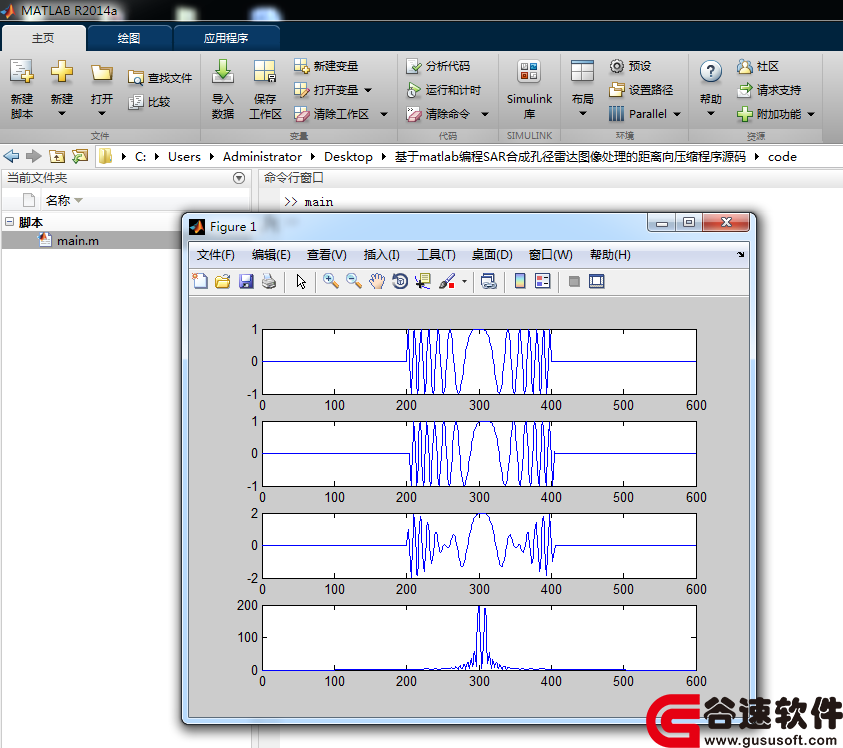
Task: Switch to the Apps (应用程序) tab
Action: tap(226, 38)
